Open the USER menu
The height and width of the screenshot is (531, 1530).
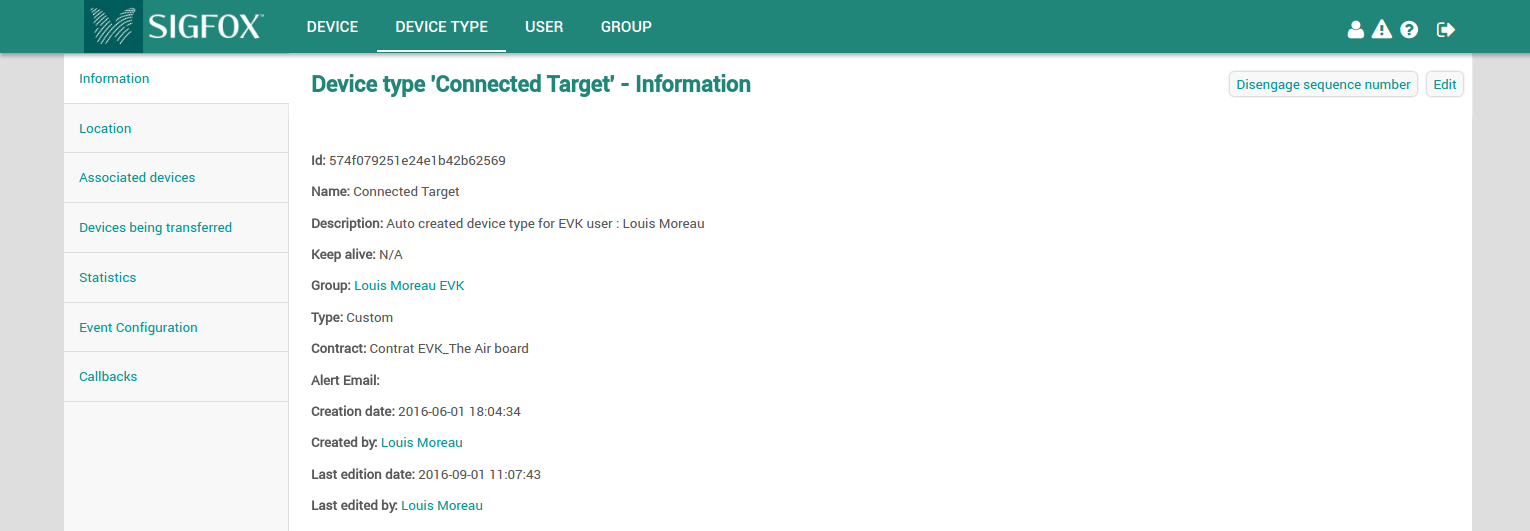(544, 27)
